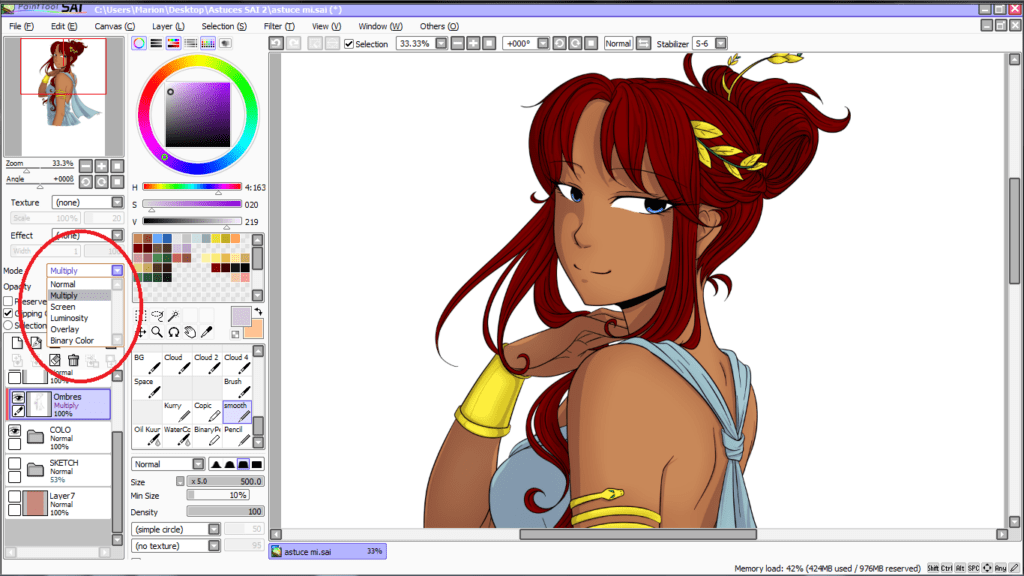Image resolution: width=1024 pixels, height=576 pixels.
Task: Toggle the Clipping Group checkbox
Action: click(x=8, y=313)
